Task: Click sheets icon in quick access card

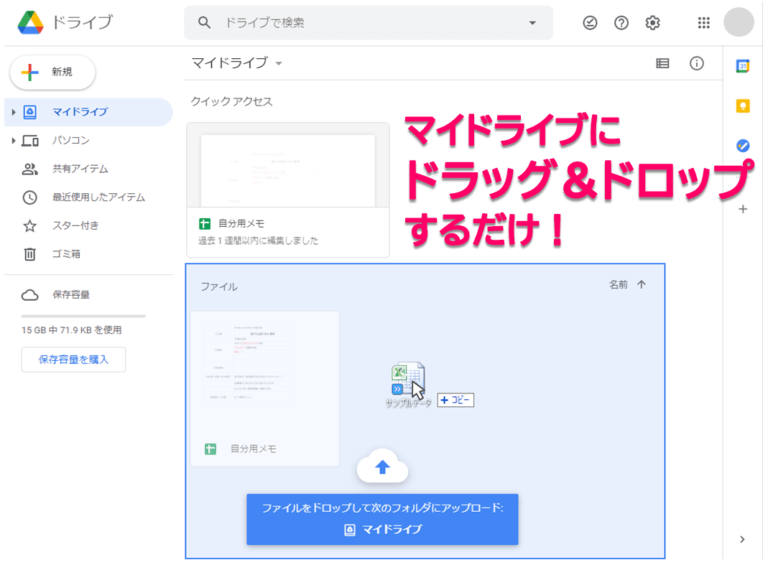Action: (x=205, y=224)
